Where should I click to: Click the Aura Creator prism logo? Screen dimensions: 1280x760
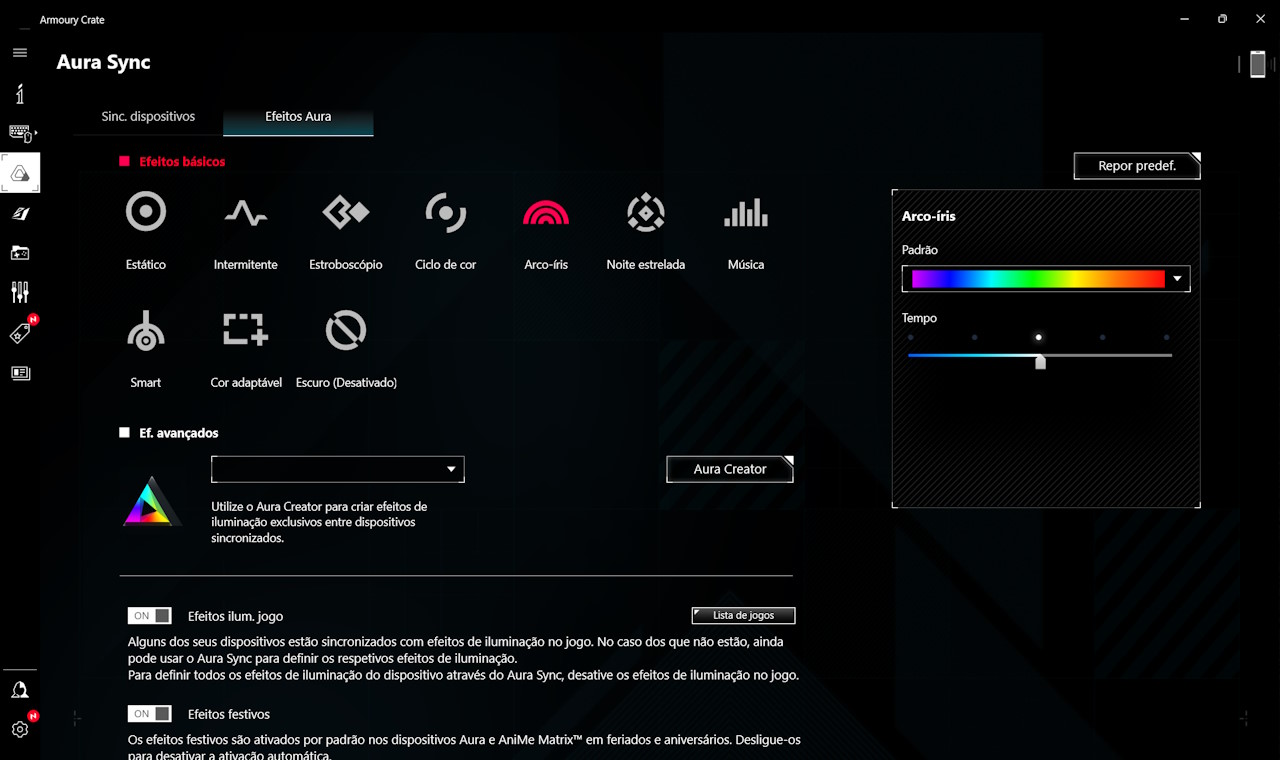point(151,501)
